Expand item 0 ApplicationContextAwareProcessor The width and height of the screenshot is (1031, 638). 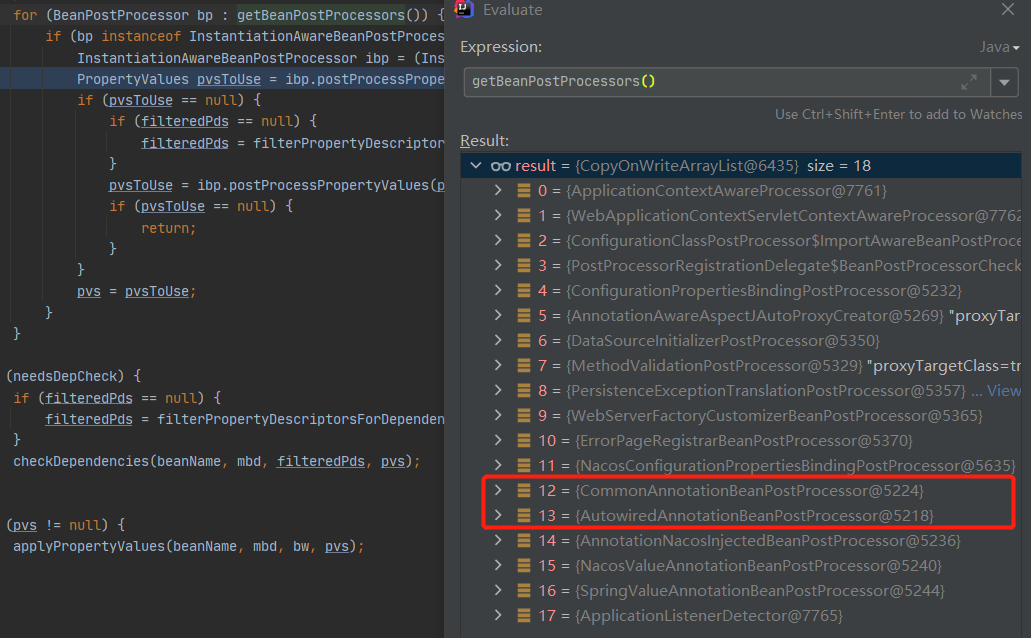click(498, 190)
